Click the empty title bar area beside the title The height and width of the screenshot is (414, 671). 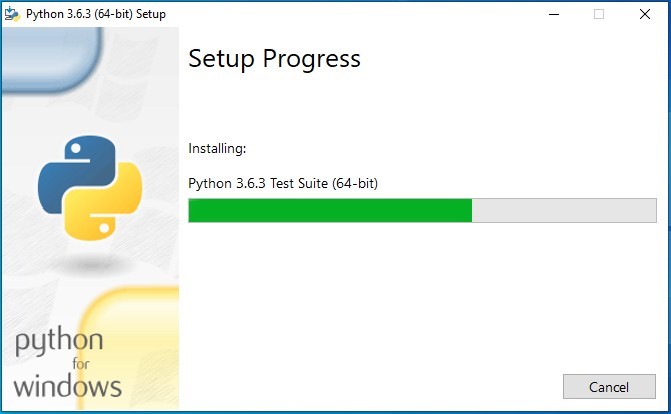click(350, 14)
